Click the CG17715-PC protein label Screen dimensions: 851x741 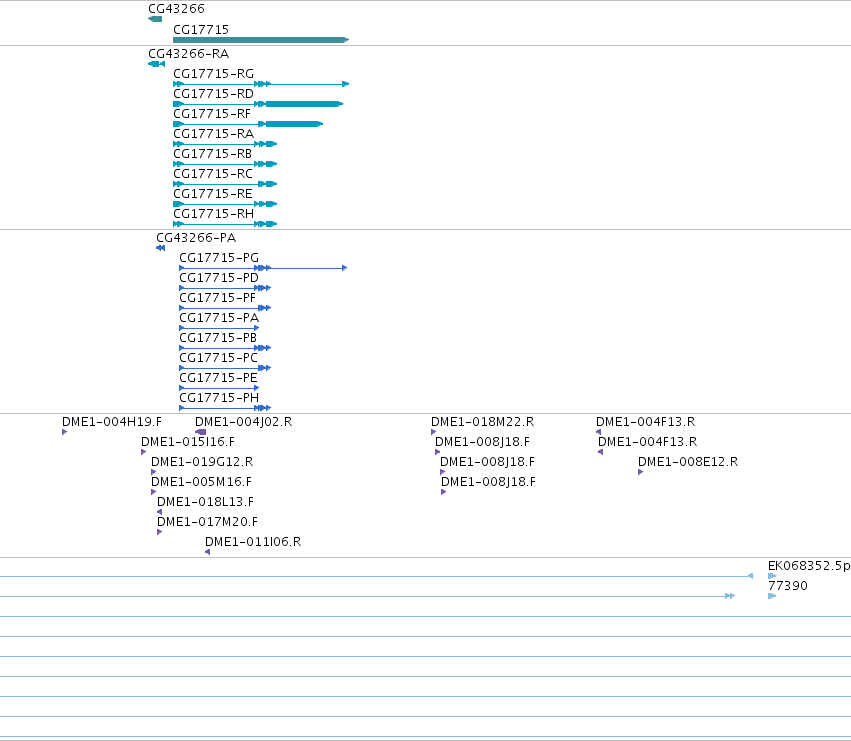218,358
